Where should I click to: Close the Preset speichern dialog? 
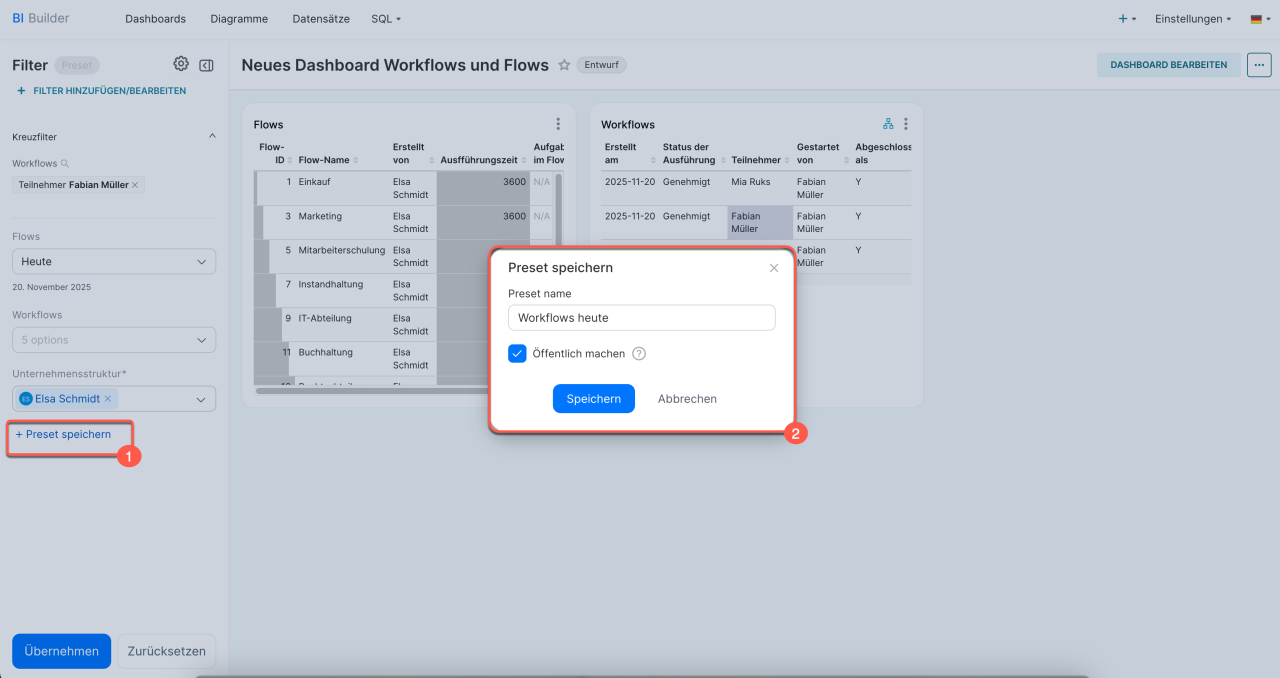(x=773, y=268)
